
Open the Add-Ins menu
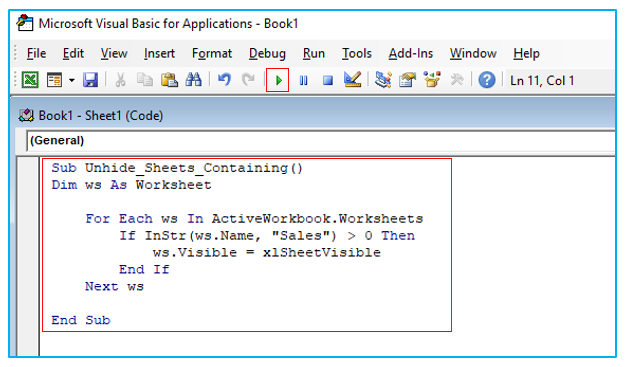coord(411,53)
